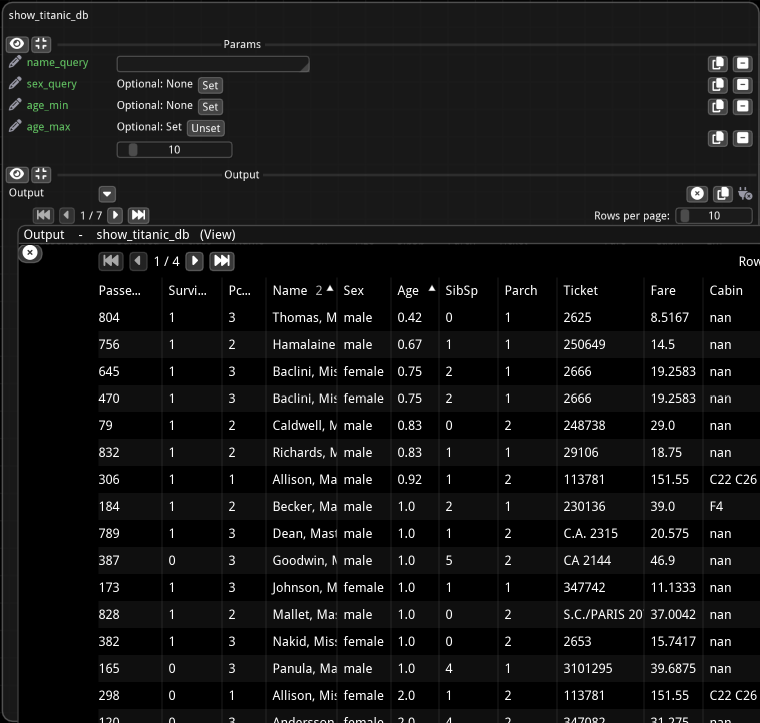Screen dimensions: 760x723
Task: Click the plug icon in Output section
Action: click(744, 194)
